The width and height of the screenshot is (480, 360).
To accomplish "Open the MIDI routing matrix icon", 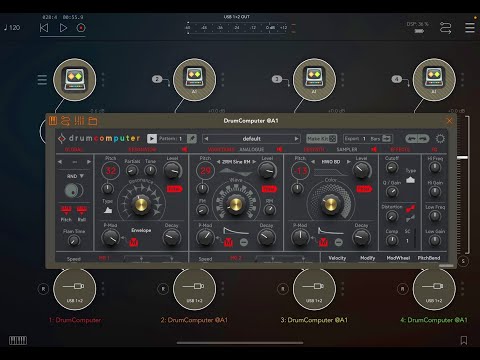I will click(x=446, y=28).
